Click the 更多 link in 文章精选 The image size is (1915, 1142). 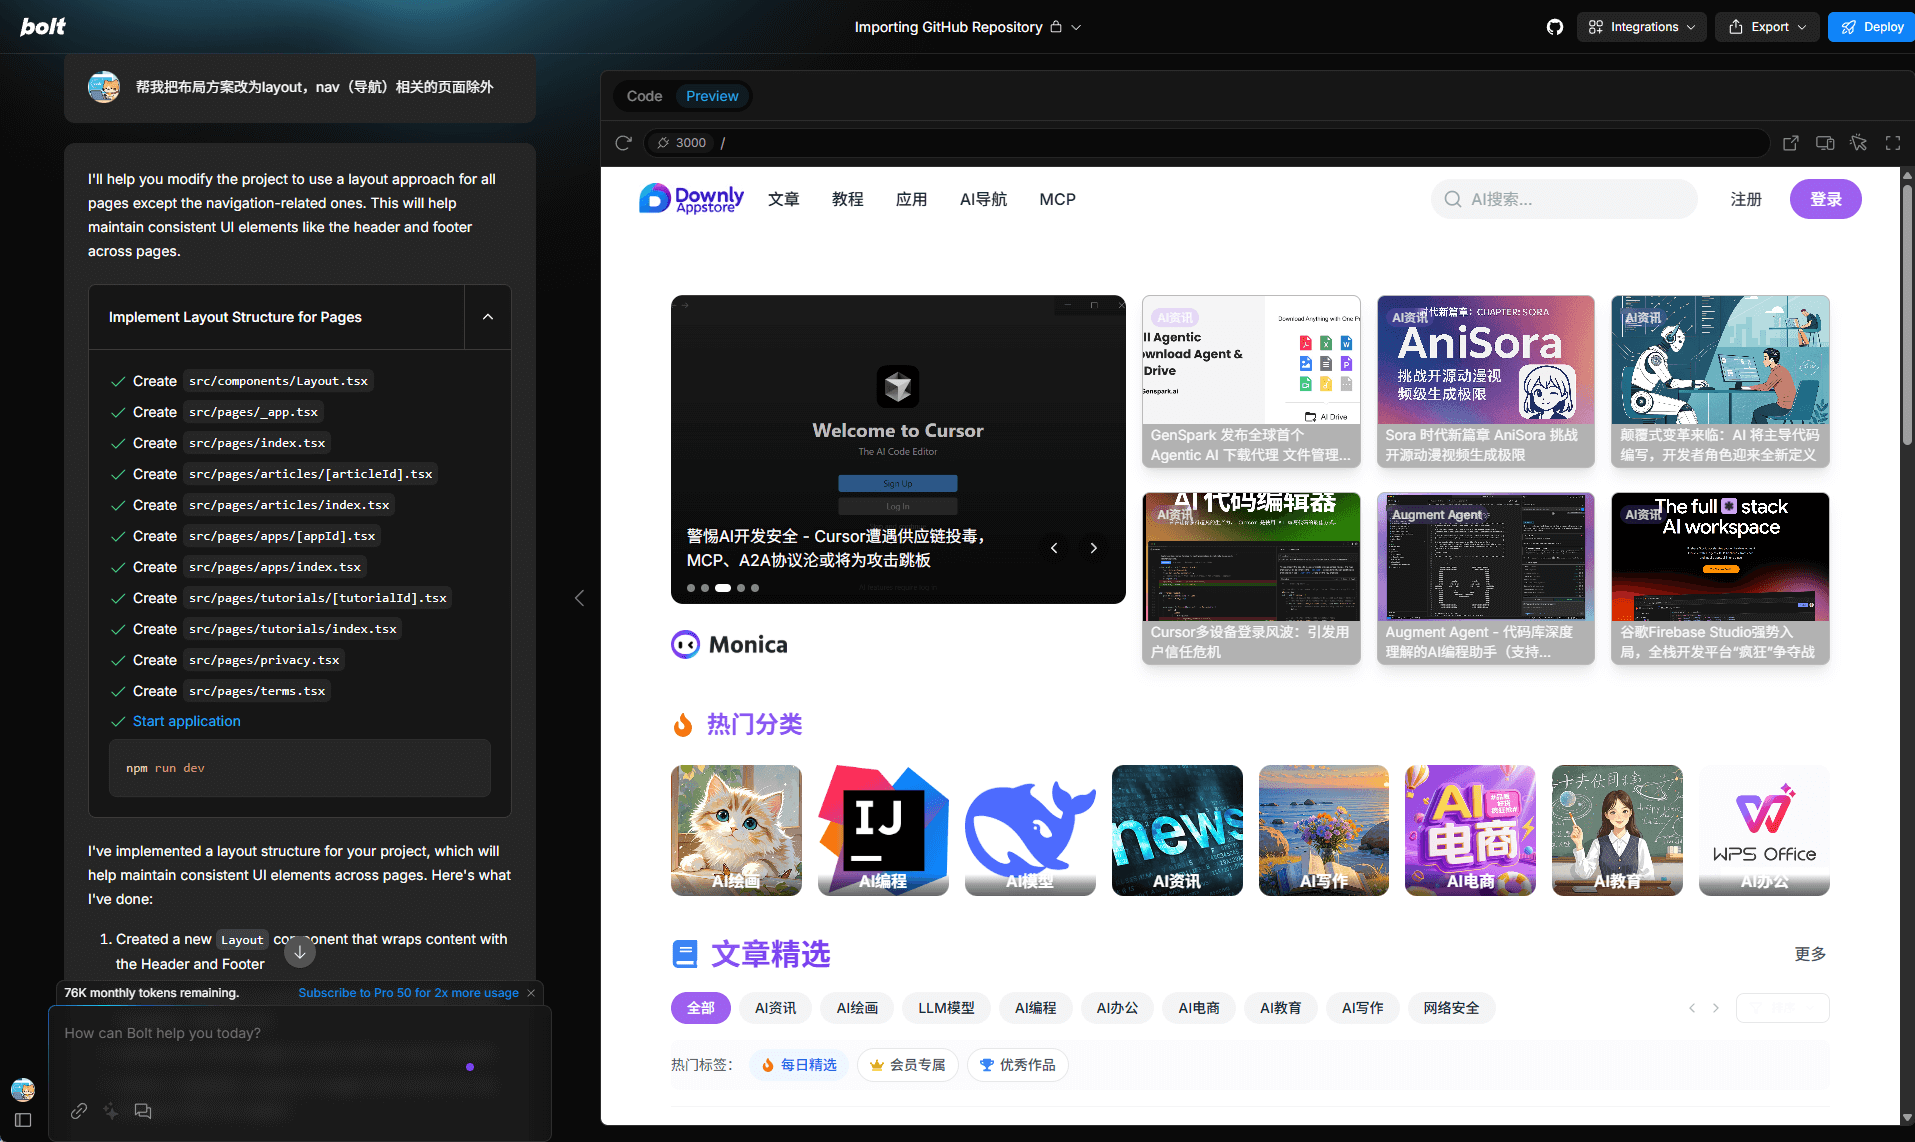click(x=1811, y=954)
